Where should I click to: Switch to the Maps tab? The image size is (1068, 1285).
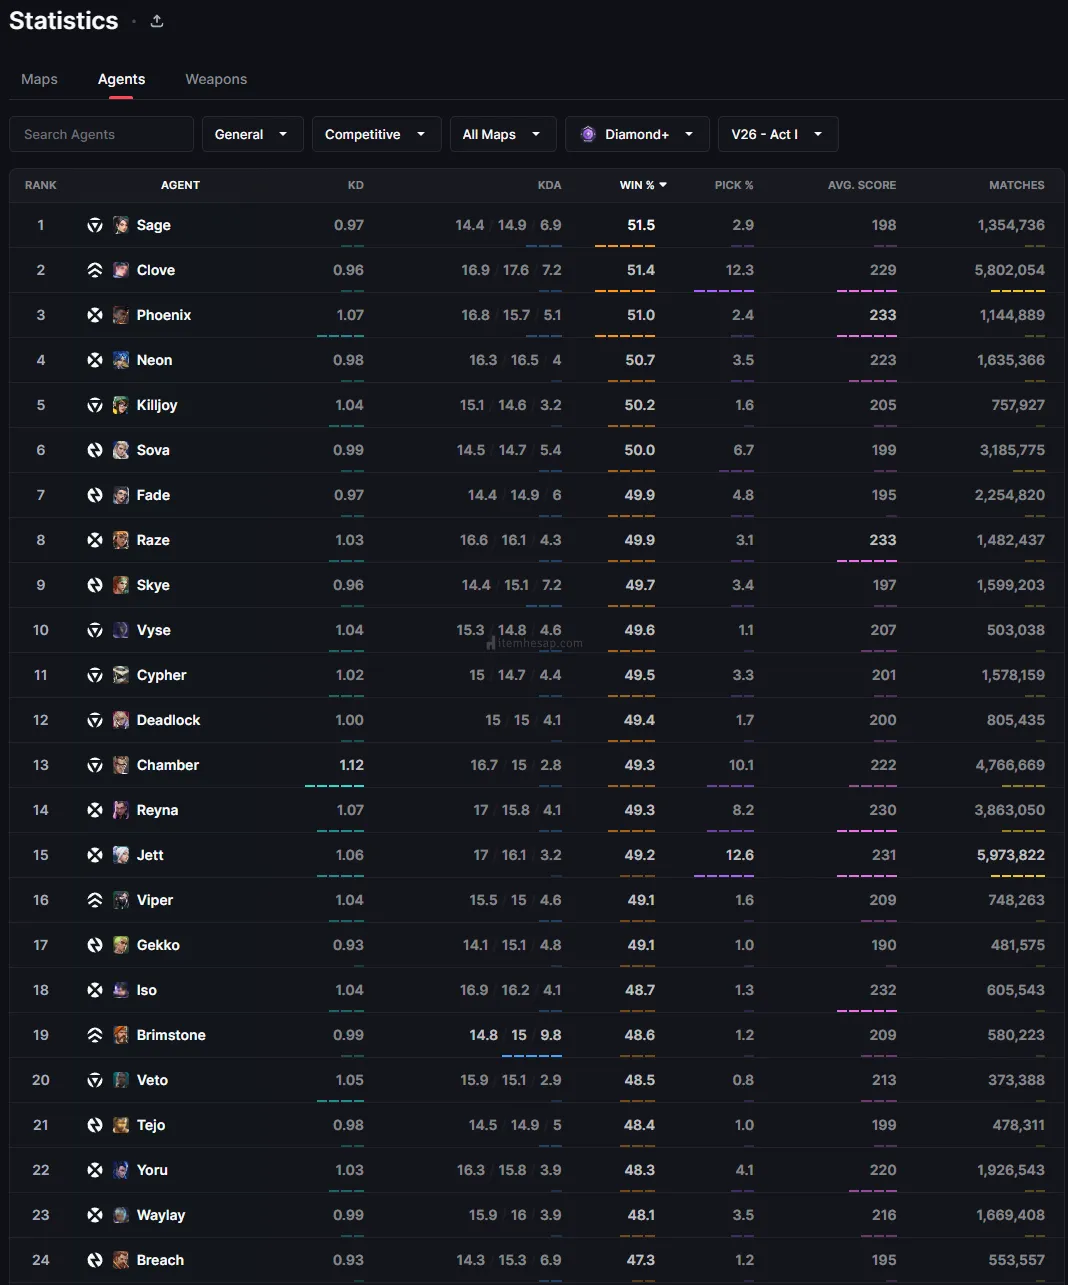click(39, 79)
